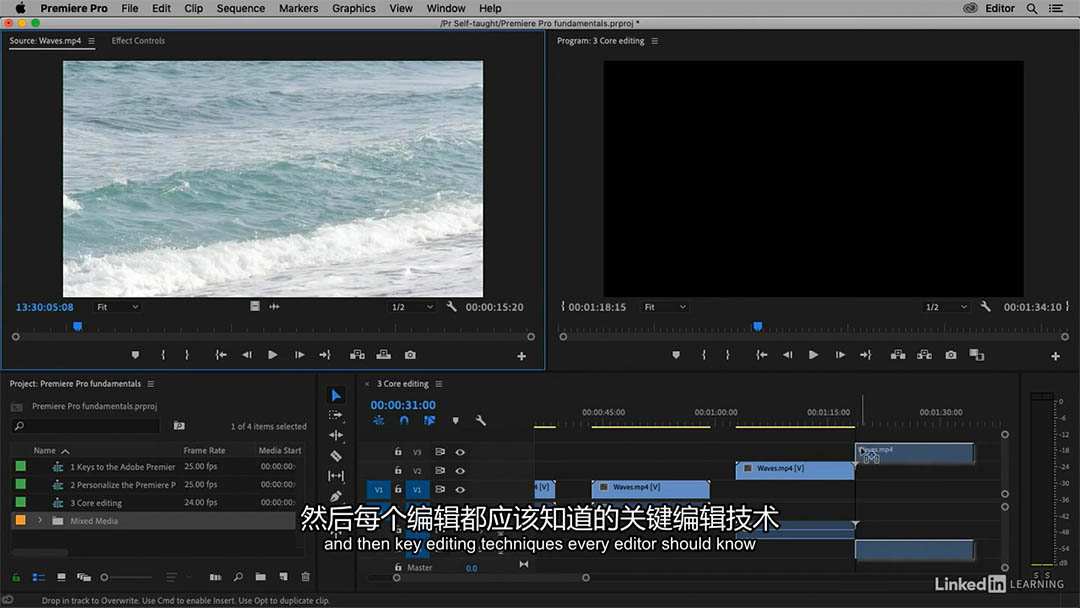1080x608 pixels.
Task: Click Automate to Sequence icon
Action: pos(216,577)
